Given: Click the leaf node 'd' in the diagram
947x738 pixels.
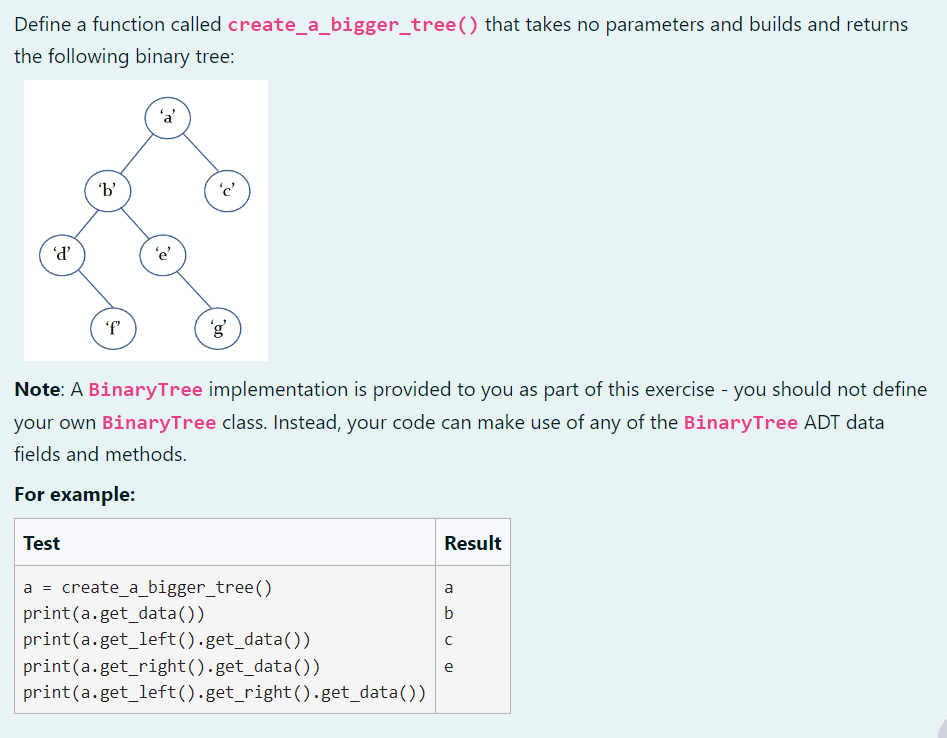Looking at the screenshot, I should 62,254.
